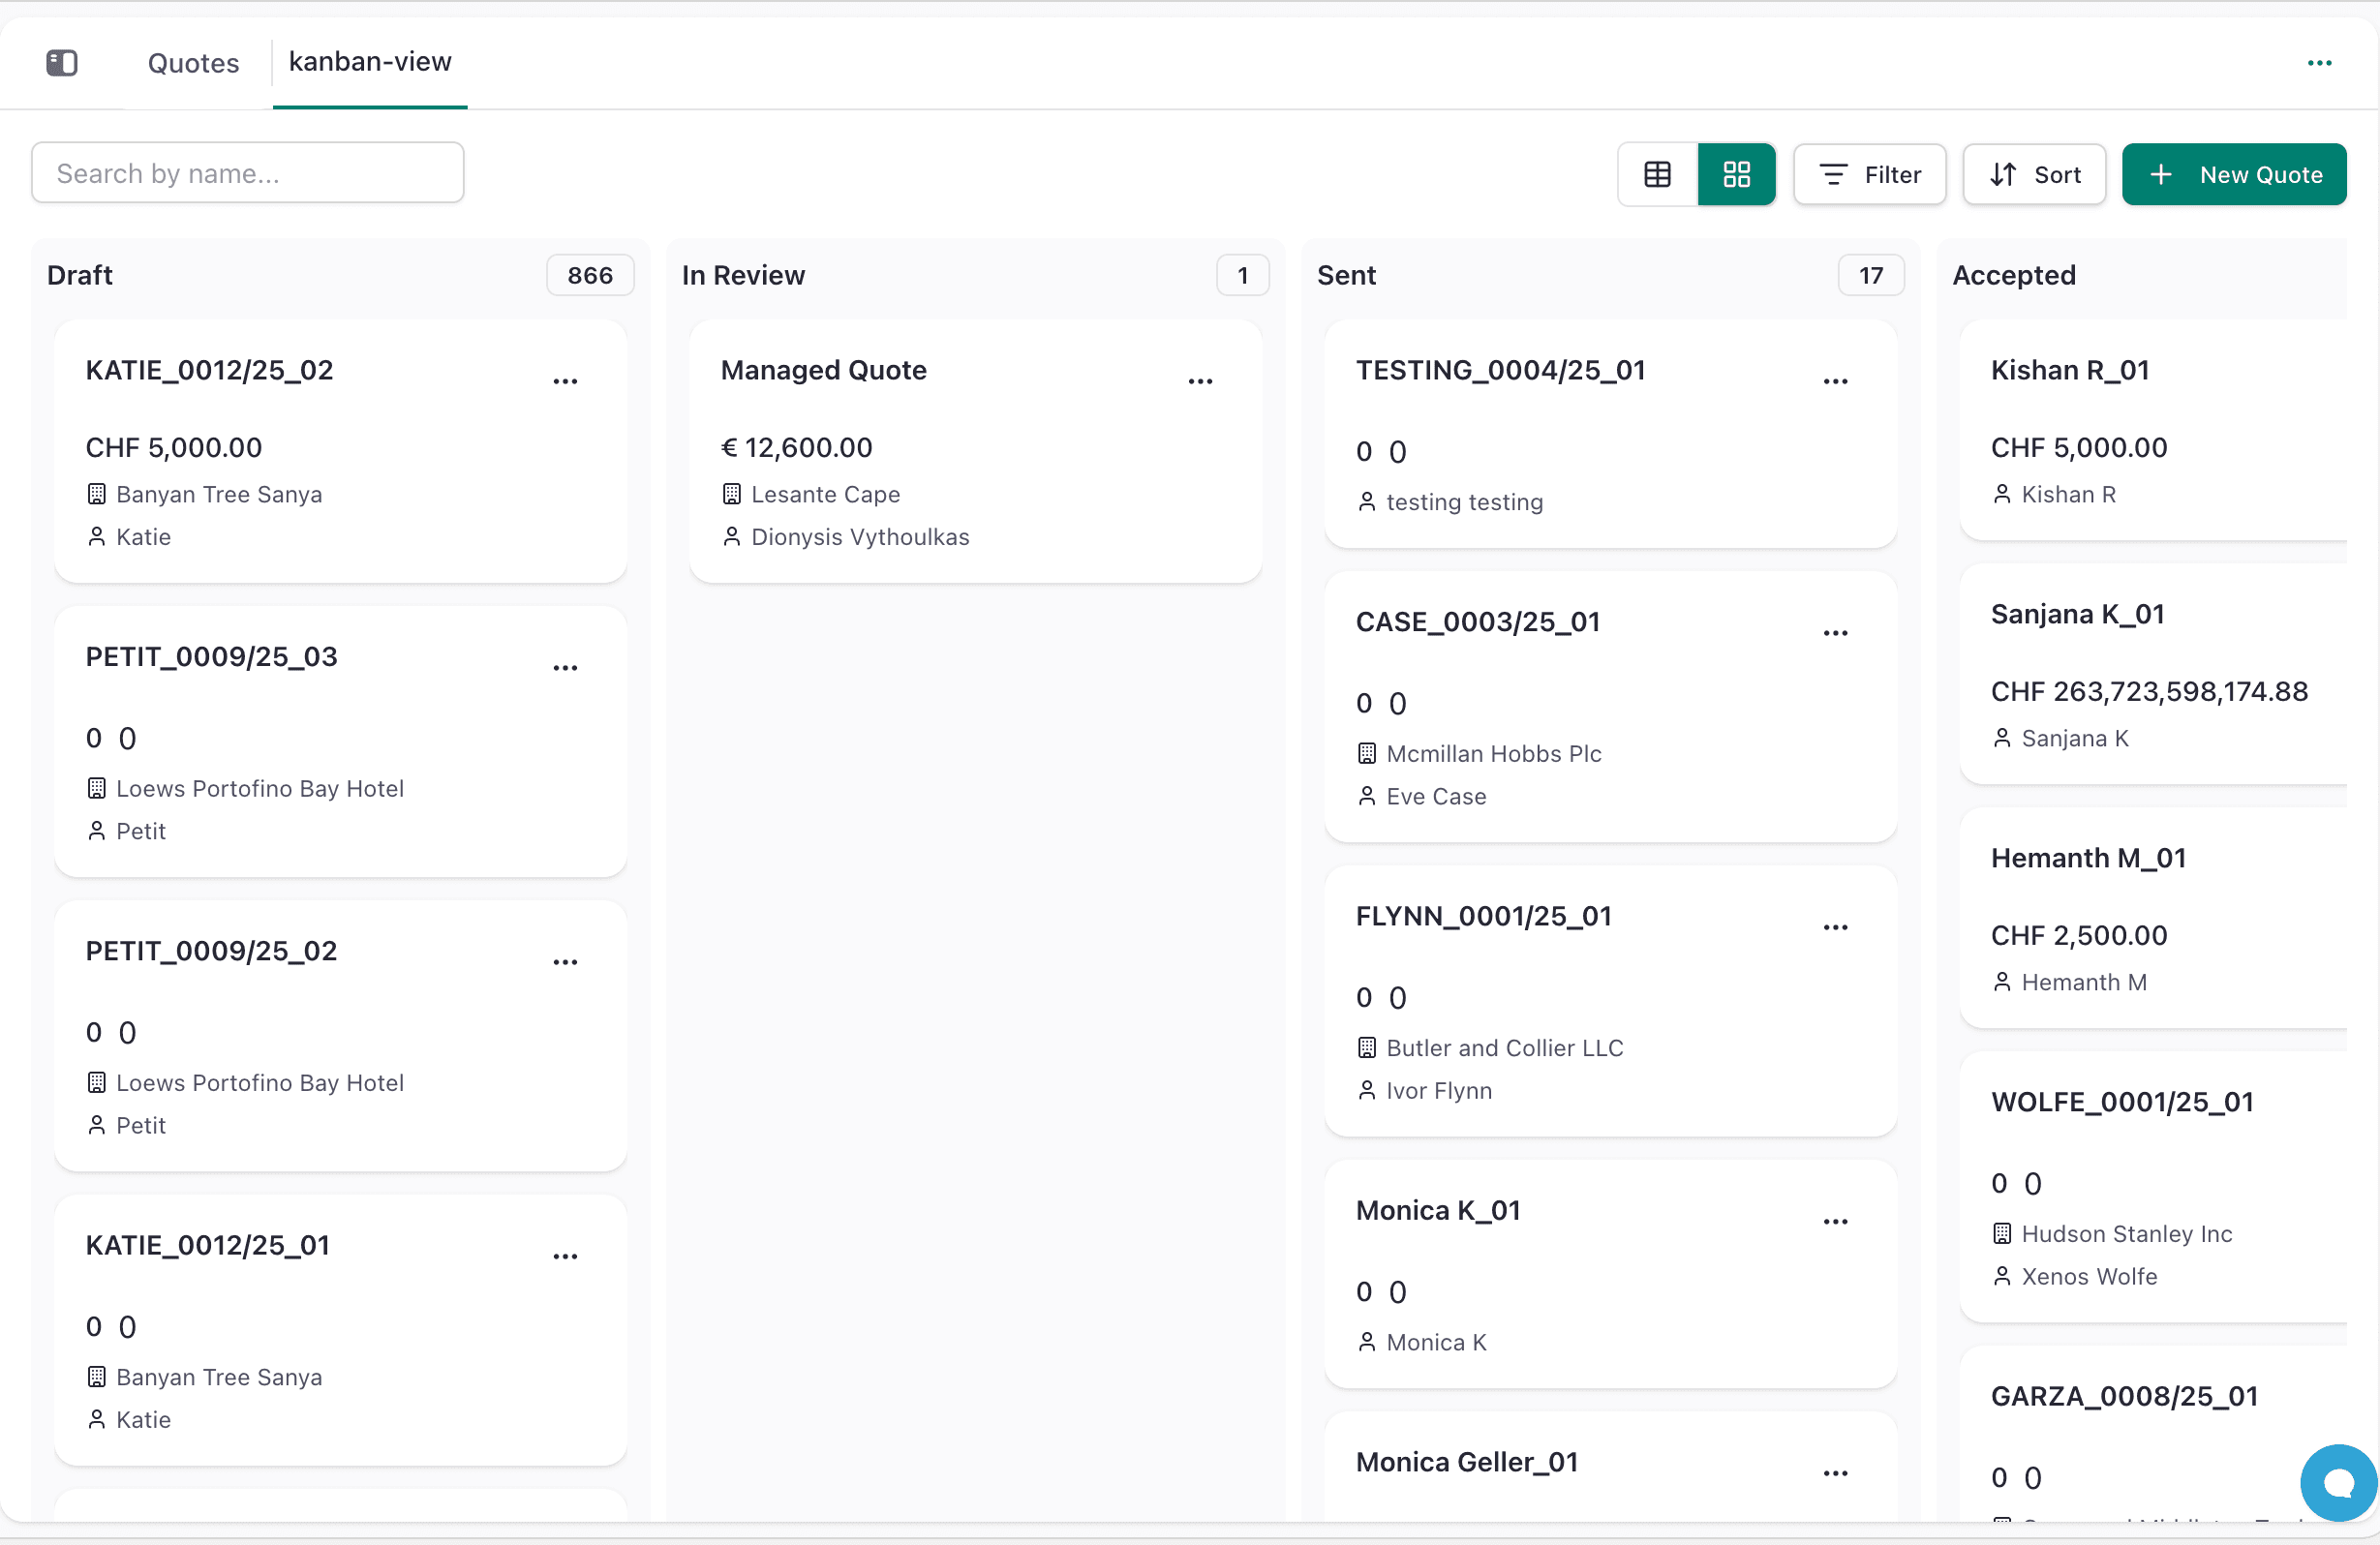2380x1545 pixels.
Task: Open the Sort options
Action: pyautogui.click(x=2034, y=174)
